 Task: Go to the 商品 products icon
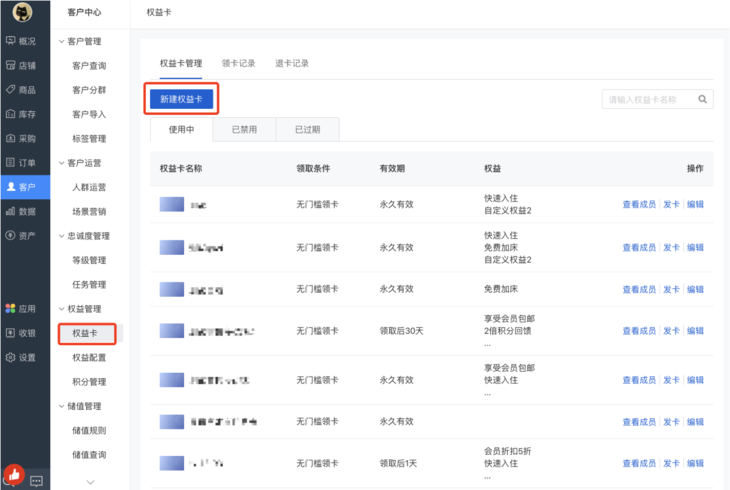11,90
